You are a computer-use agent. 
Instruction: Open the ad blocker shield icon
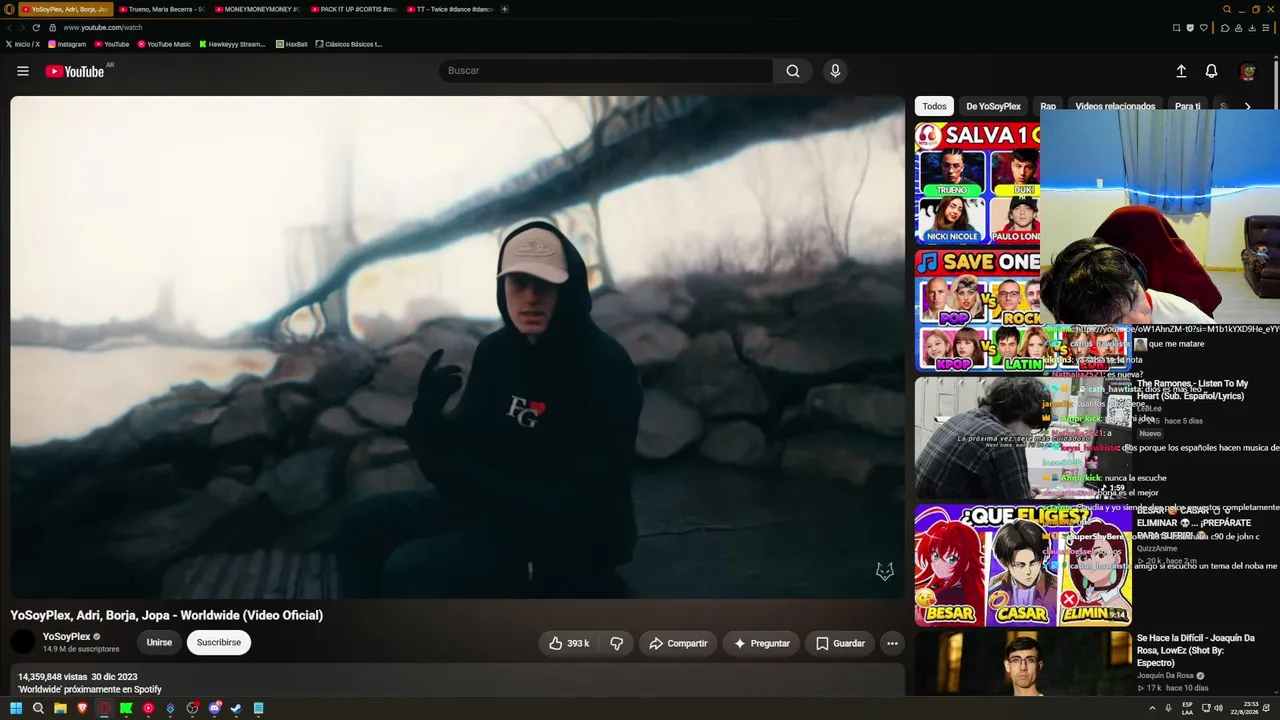pos(1190,28)
